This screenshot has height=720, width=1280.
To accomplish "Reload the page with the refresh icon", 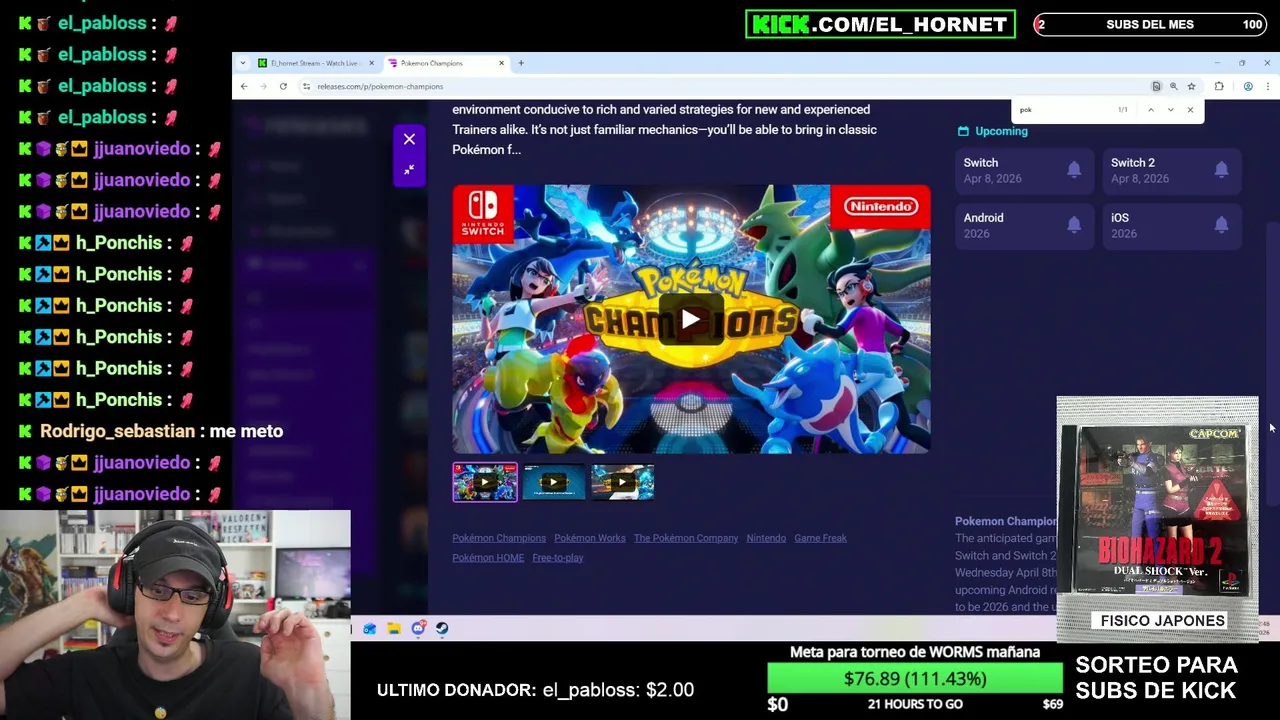I will [x=283, y=86].
